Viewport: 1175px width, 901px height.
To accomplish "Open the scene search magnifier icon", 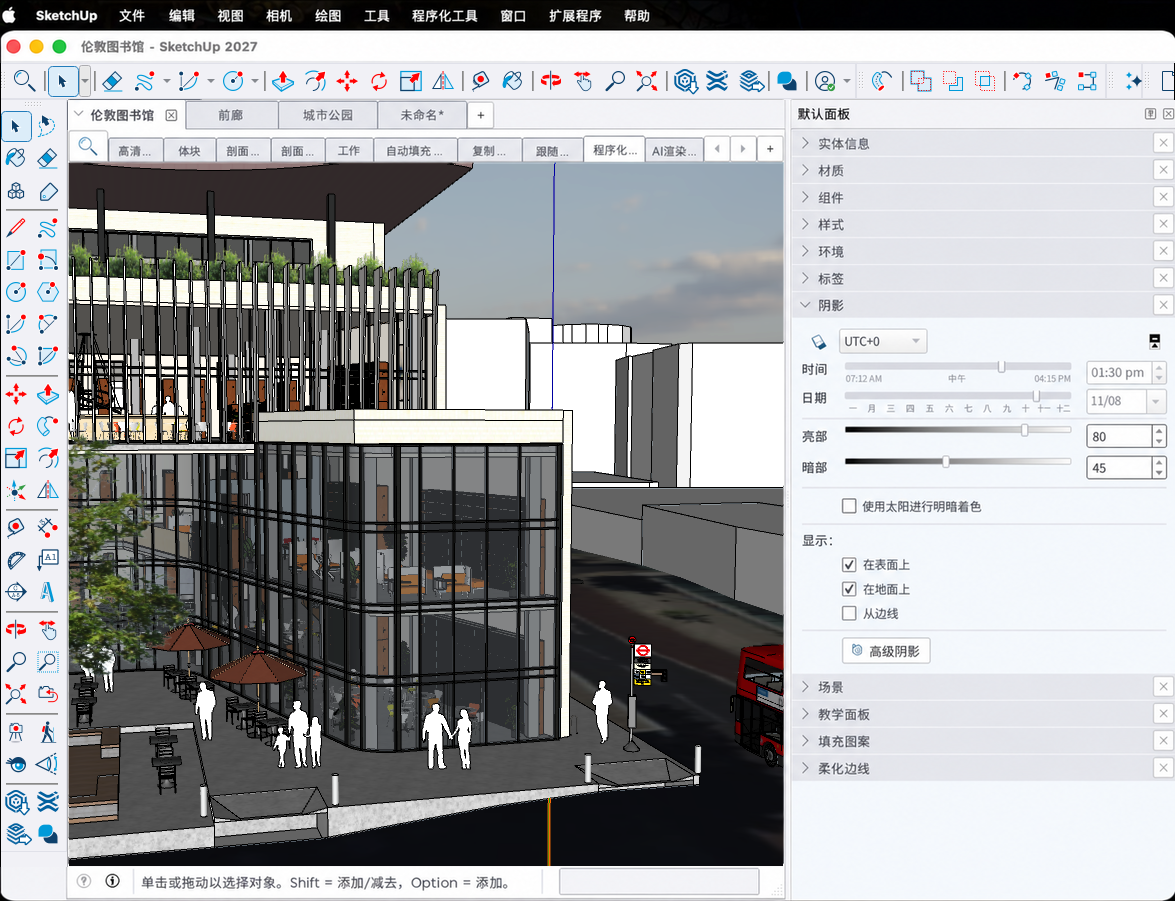I will click(88, 146).
